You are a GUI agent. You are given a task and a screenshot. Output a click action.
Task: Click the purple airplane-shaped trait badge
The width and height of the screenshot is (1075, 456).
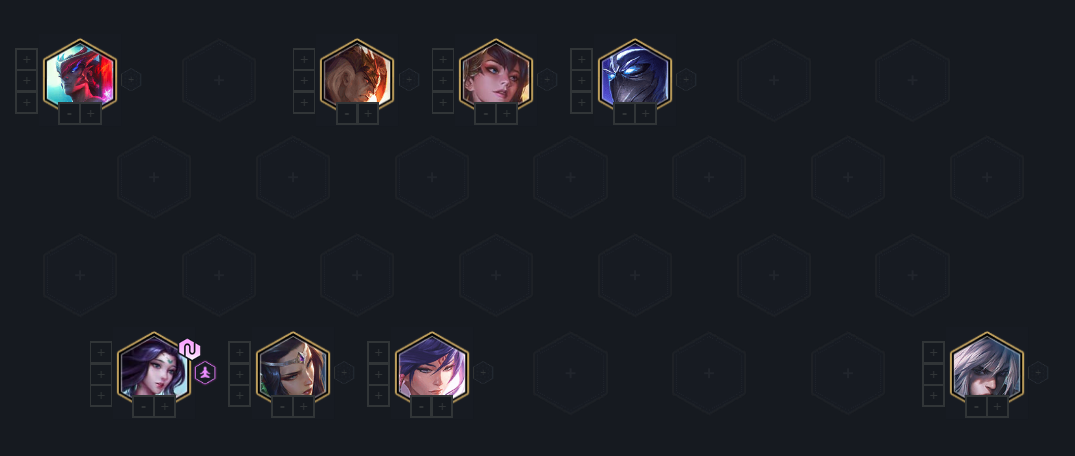(x=205, y=373)
